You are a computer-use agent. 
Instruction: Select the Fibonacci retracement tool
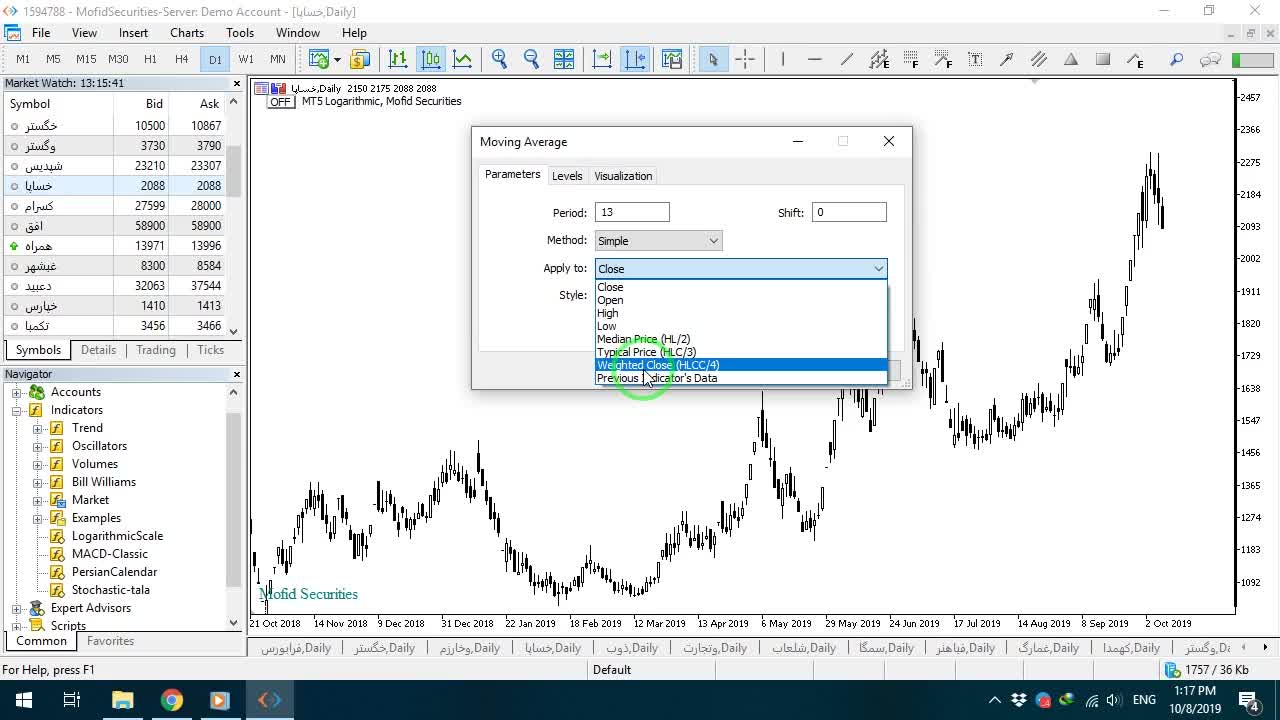[x=911, y=59]
